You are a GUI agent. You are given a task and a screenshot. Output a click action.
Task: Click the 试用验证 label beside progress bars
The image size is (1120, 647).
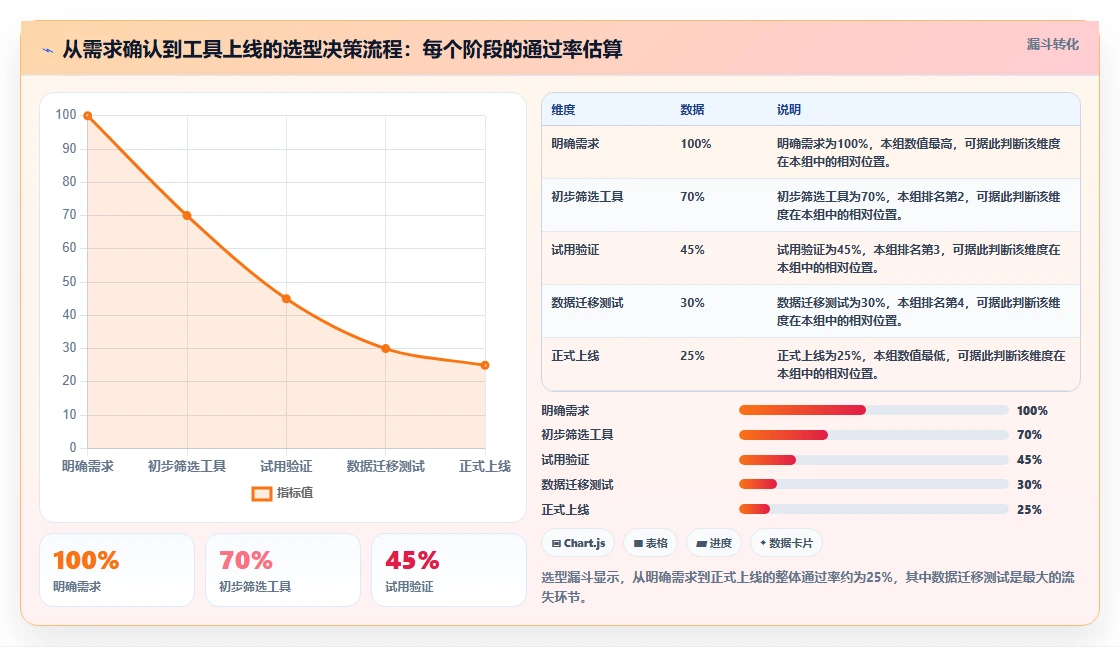pyautogui.click(x=565, y=460)
